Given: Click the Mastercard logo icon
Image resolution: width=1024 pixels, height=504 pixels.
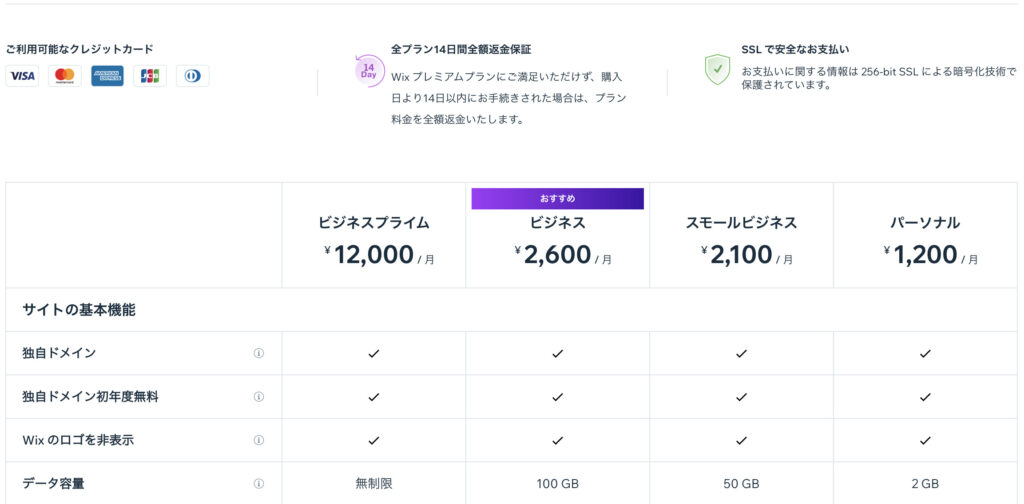Looking at the screenshot, I should click(x=65, y=76).
